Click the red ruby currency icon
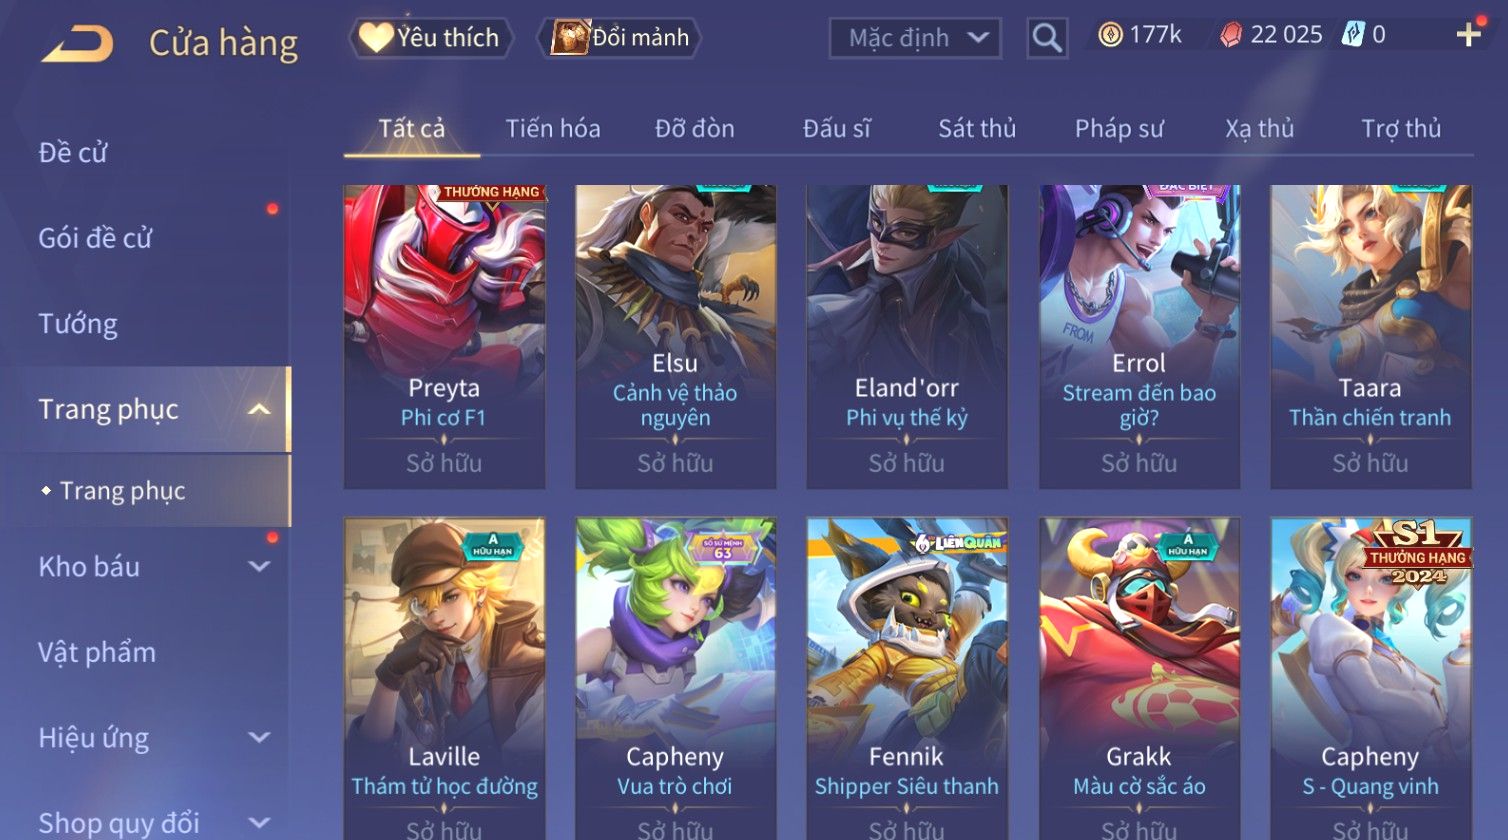1508x840 pixels. (1231, 35)
